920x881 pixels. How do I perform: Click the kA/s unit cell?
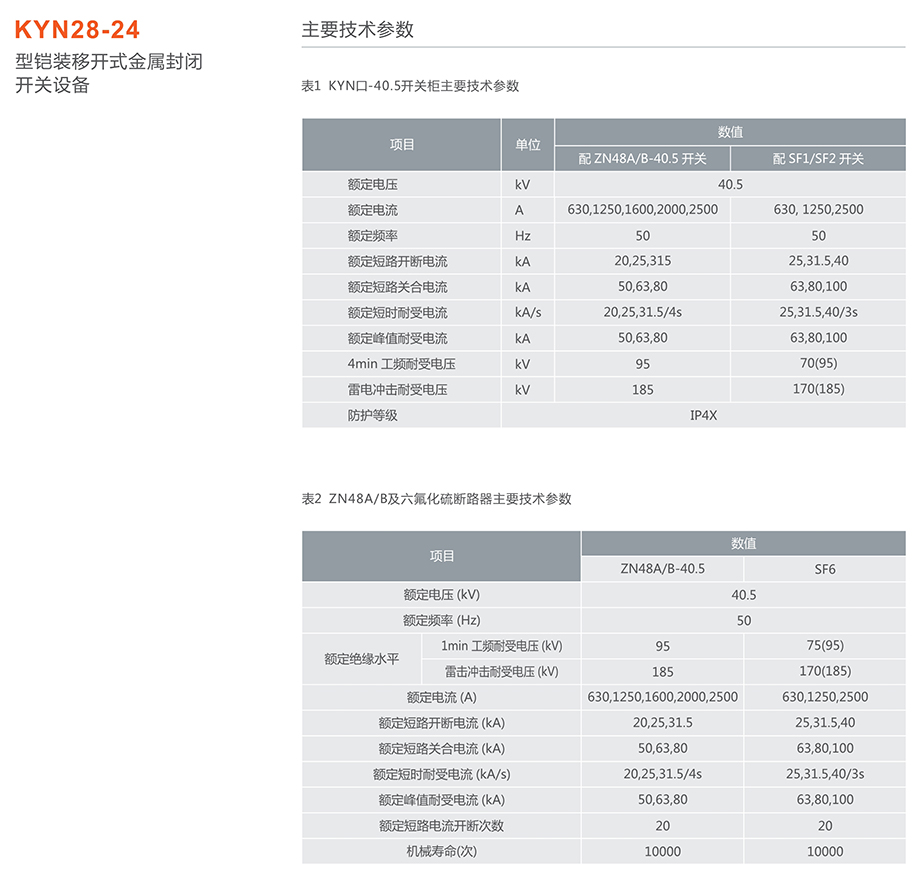coord(527,312)
